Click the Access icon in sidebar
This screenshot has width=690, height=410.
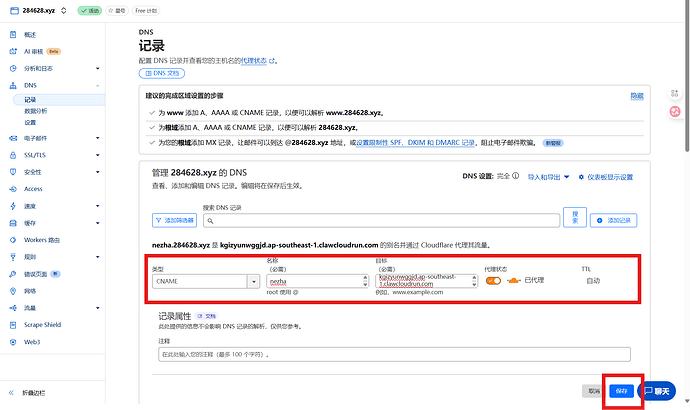click(x=13, y=189)
